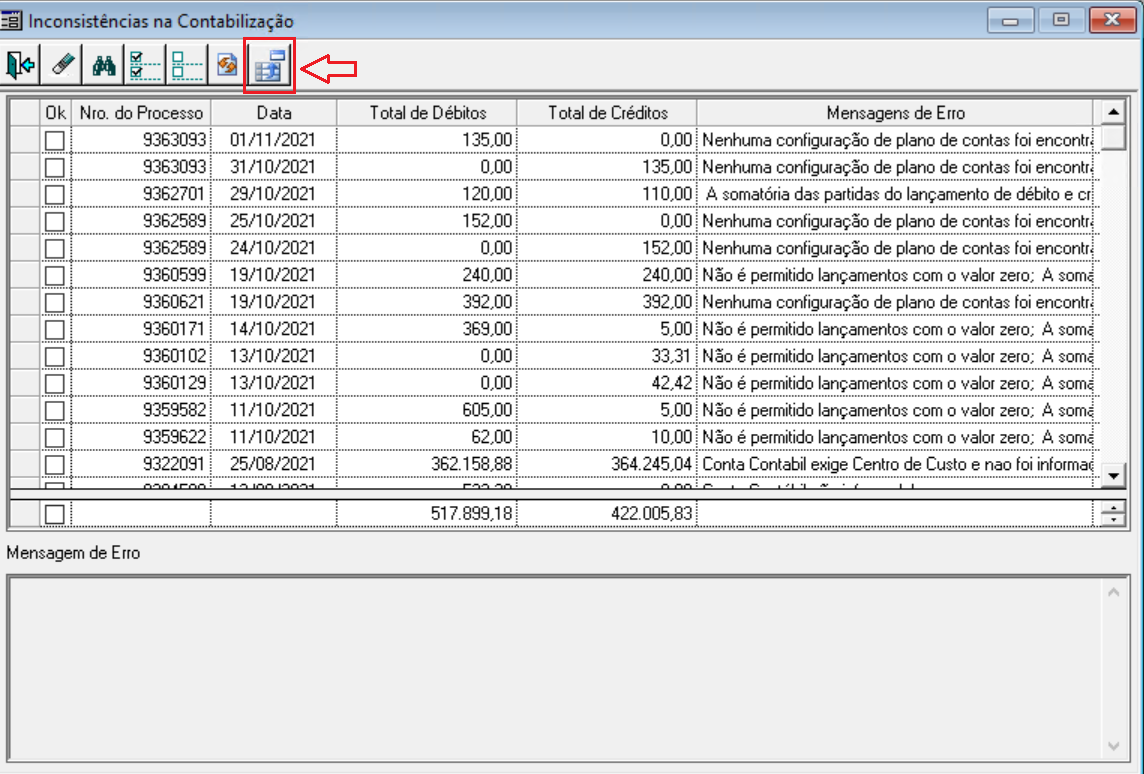The image size is (1144, 774).
Task: Select error message 'A somatória das partidas'
Action: tap(895, 194)
